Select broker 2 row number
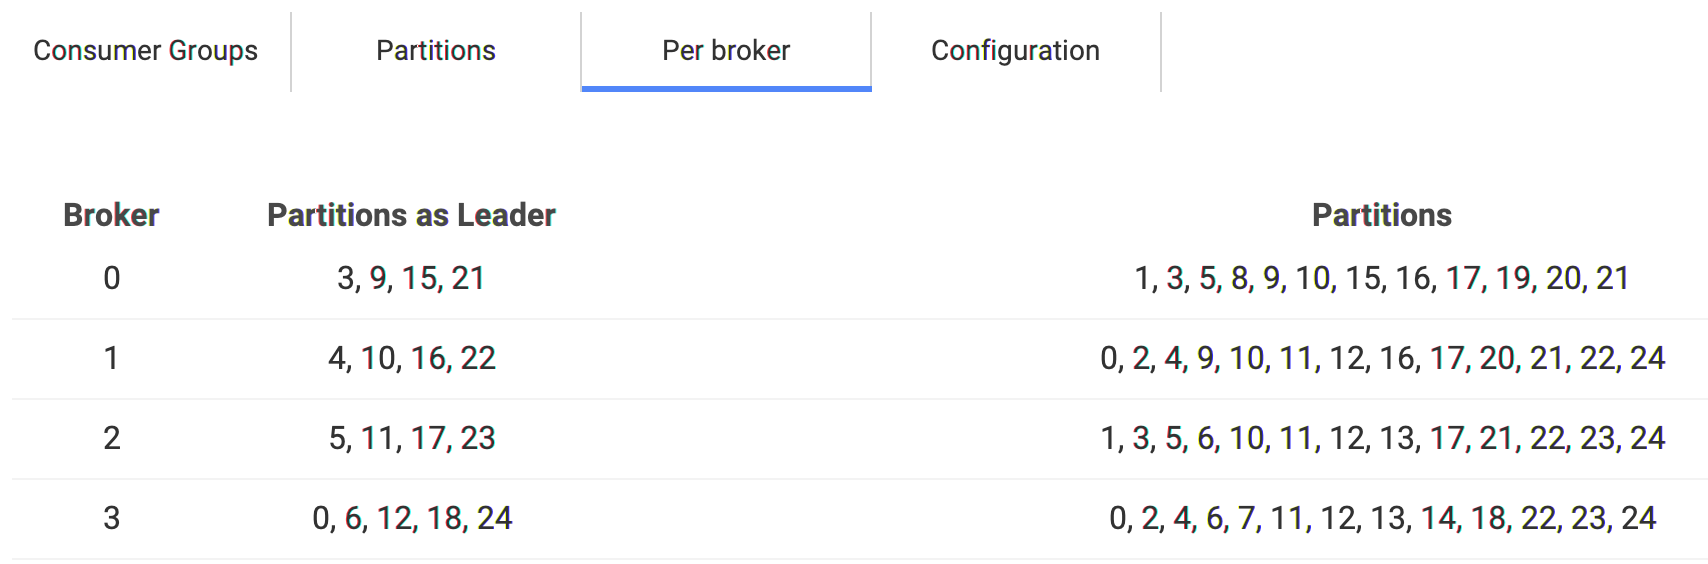This screenshot has height=564, width=1708. coord(111,438)
